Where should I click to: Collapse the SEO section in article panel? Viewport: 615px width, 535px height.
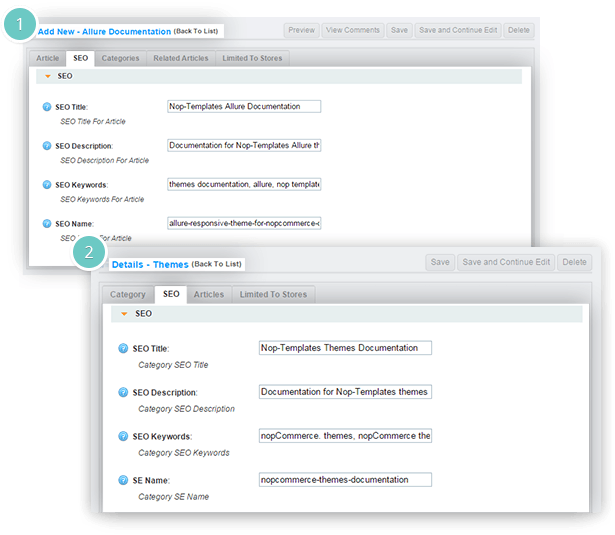point(48,76)
